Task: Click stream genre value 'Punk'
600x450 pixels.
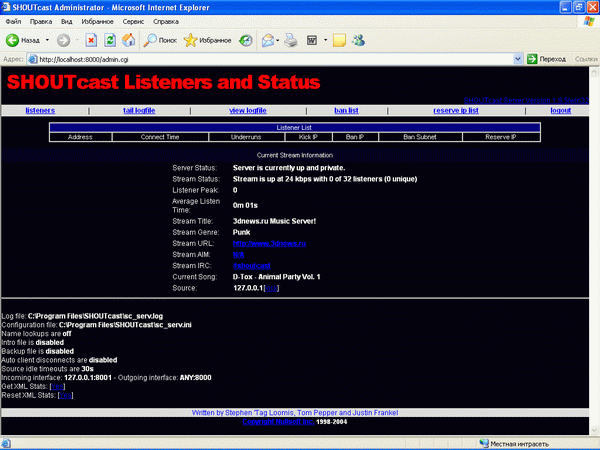Action: [241, 232]
